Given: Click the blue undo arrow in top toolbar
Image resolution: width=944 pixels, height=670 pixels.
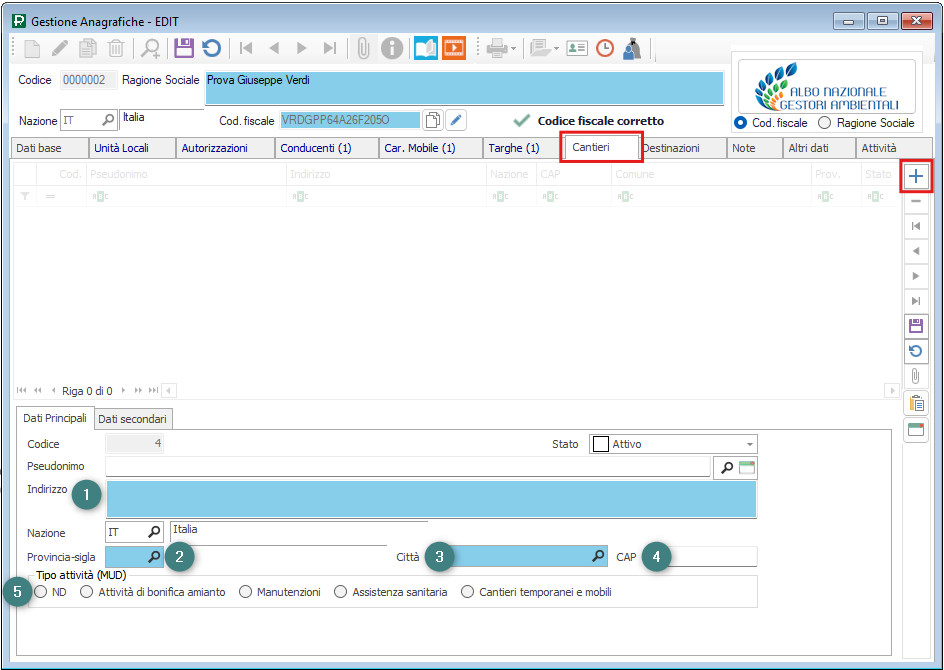Looking at the screenshot, I should (211, 47).
